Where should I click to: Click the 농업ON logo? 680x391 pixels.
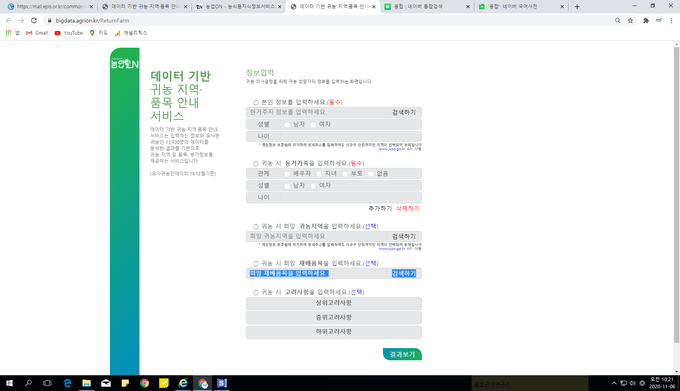coord(124,64)
